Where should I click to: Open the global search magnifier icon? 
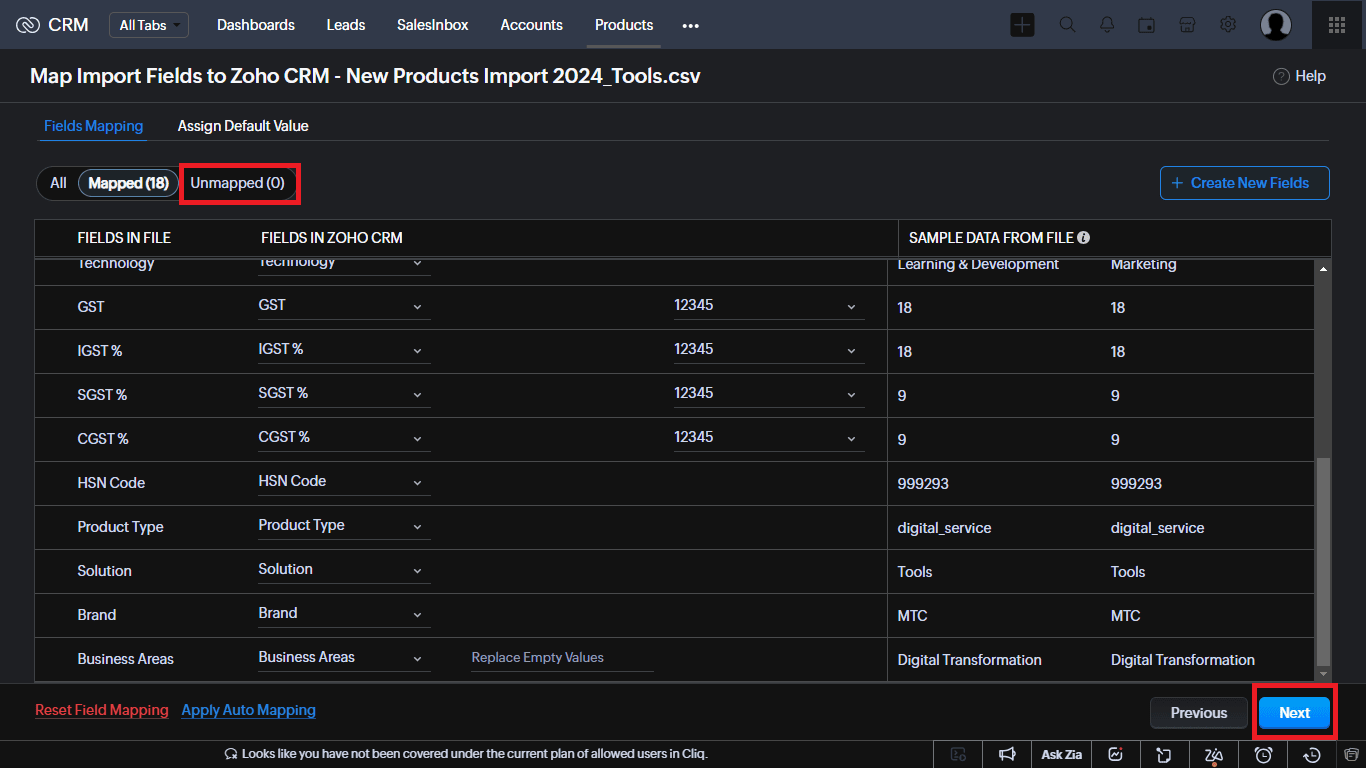click(x=1067, y=25)
